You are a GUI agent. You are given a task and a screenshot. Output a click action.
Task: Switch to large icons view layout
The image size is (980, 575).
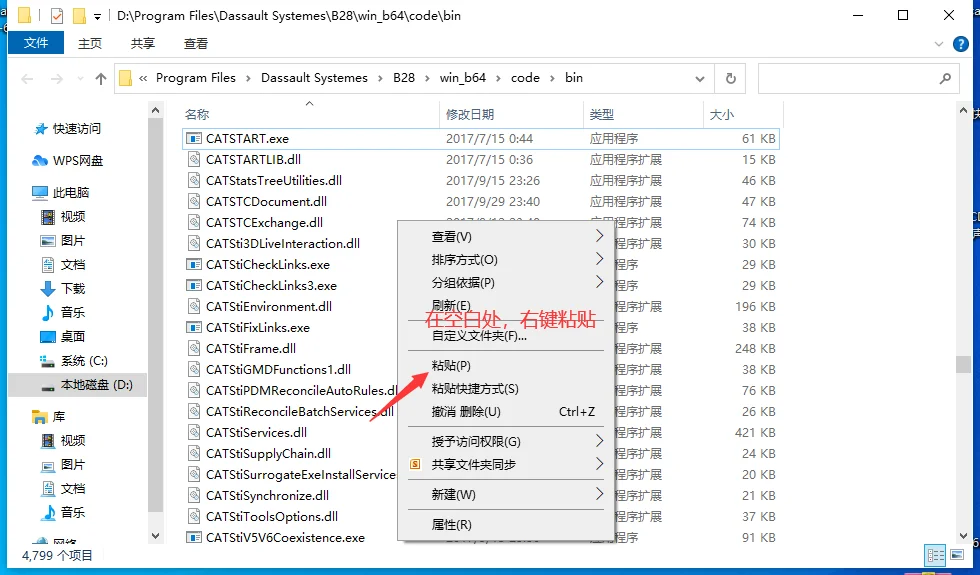click(x=957, y=555)
